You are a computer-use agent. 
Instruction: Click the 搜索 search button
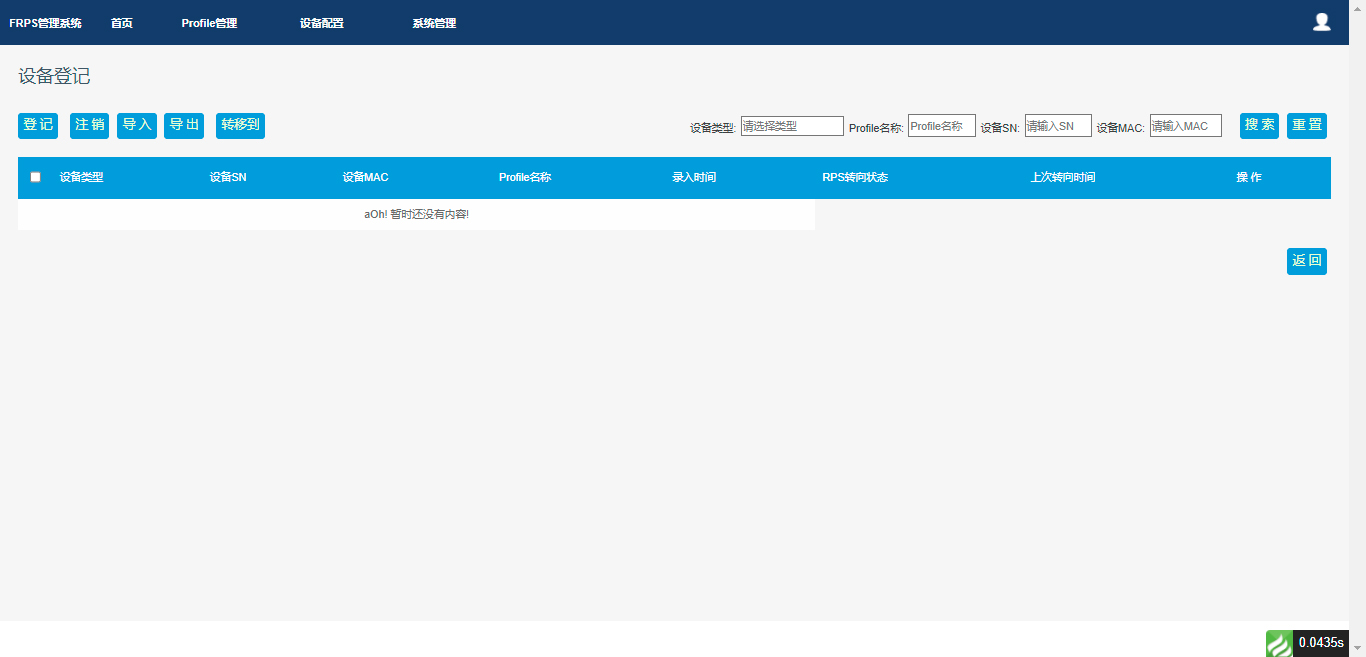tap(1259, 125)
